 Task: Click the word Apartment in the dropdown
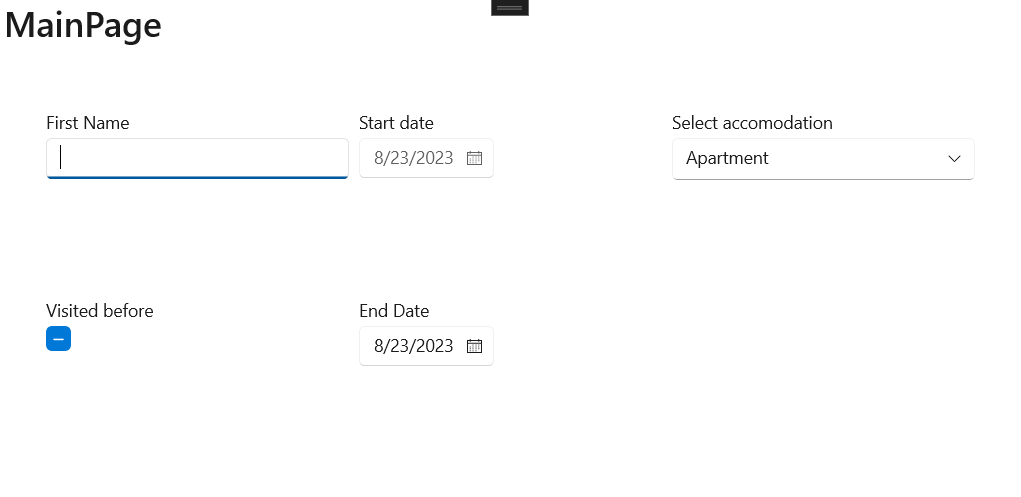[x=727, y=158]
